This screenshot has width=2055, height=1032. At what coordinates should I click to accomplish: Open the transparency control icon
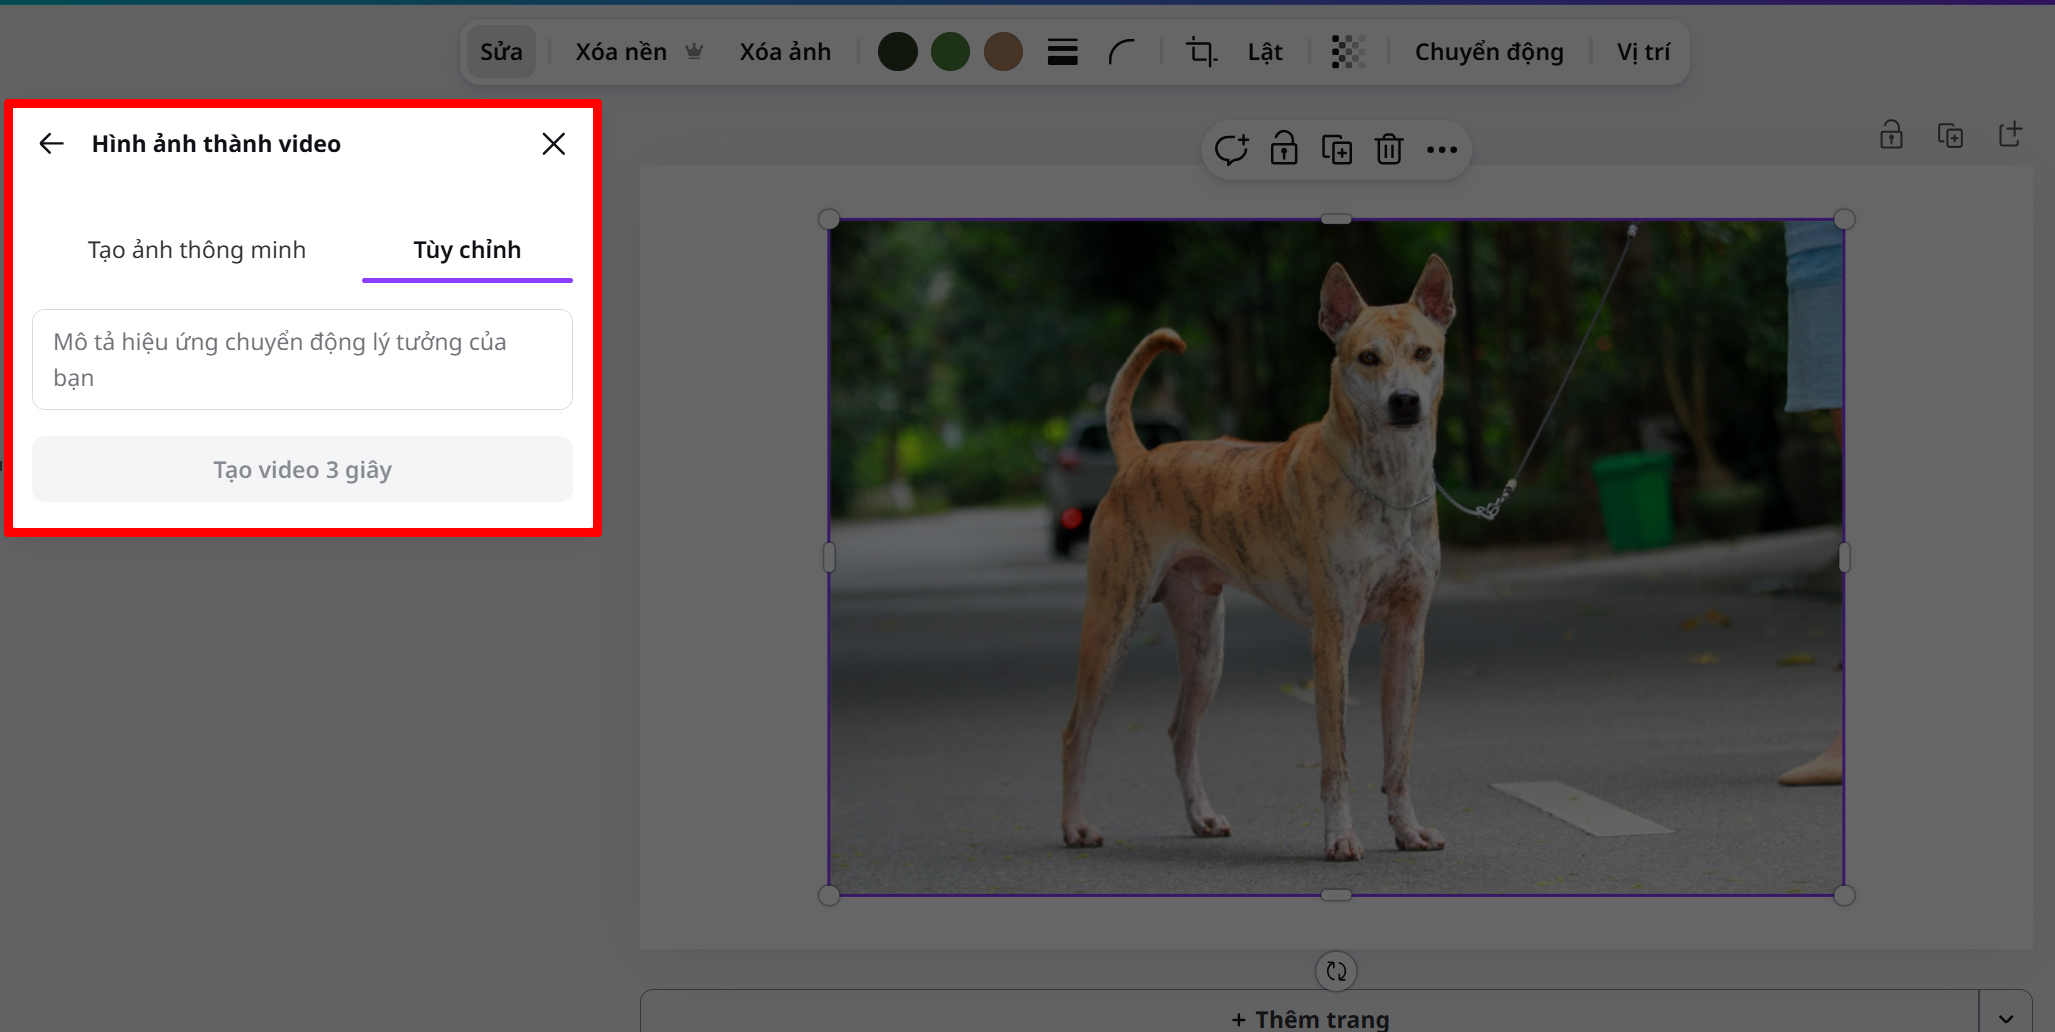point(1347,51)
